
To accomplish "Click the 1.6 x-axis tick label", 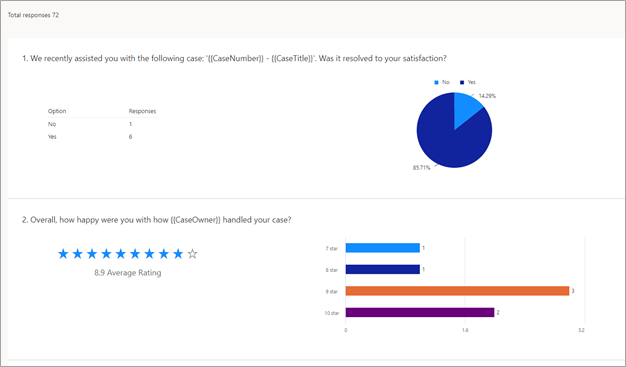I will point(465,330).
